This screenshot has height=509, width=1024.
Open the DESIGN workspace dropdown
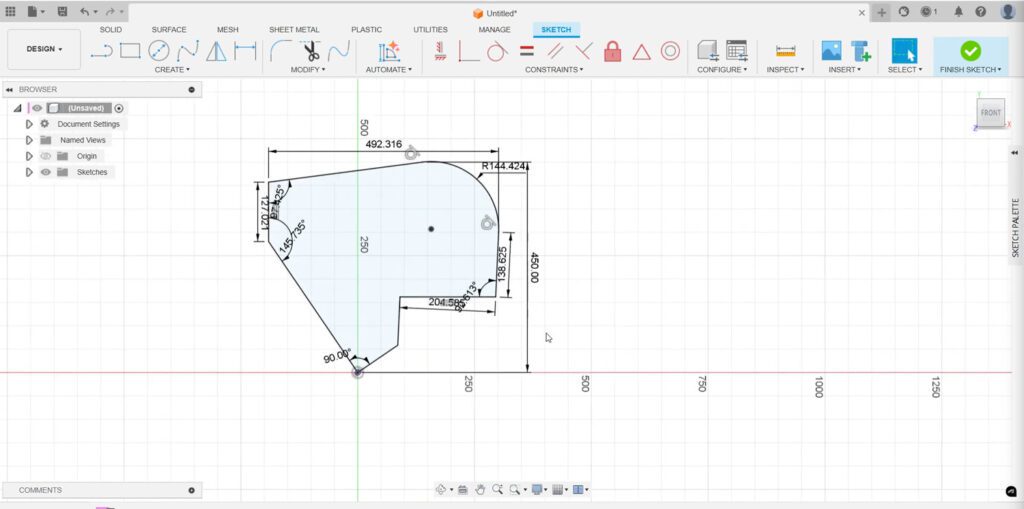click(44, 49)
